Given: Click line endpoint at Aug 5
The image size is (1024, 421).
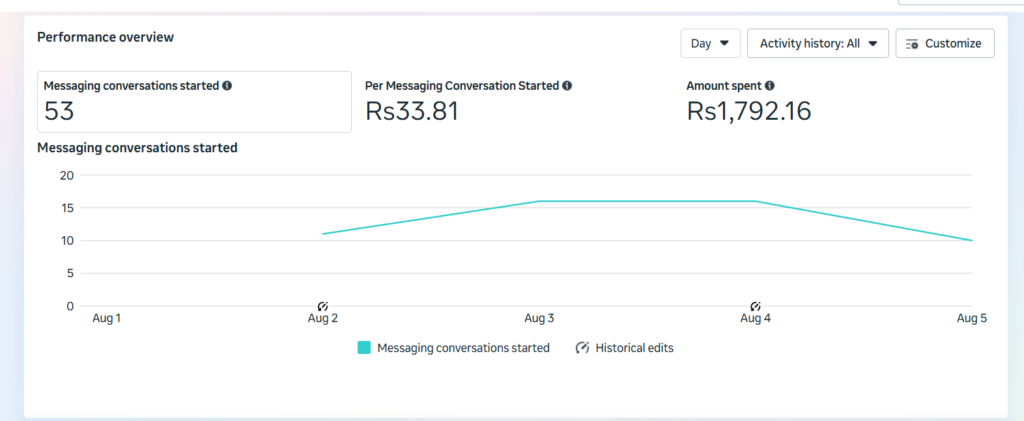Looking at the screenshot, I should pos(972,240).
